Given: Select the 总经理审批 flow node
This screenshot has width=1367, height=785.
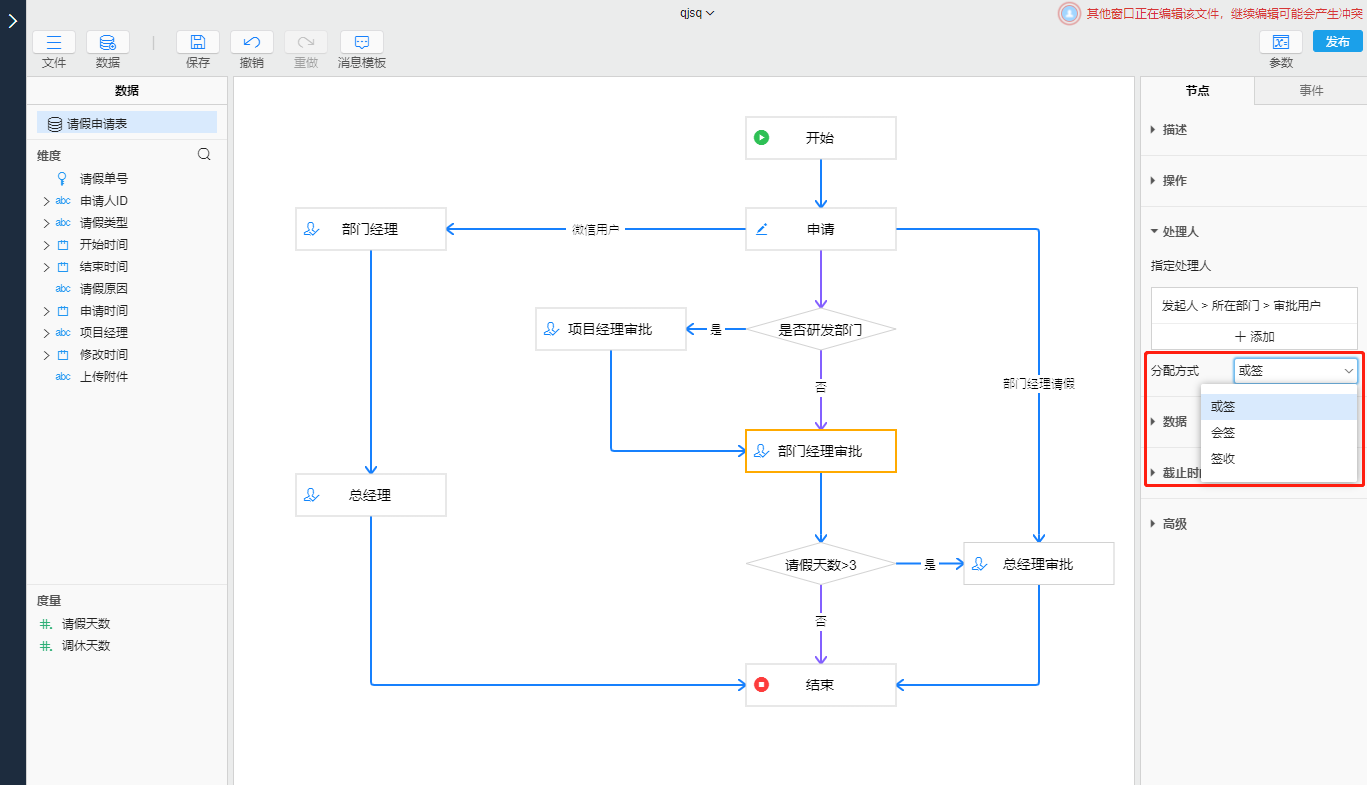Looking at the screenshot, I should click(x=1038, y=564).
